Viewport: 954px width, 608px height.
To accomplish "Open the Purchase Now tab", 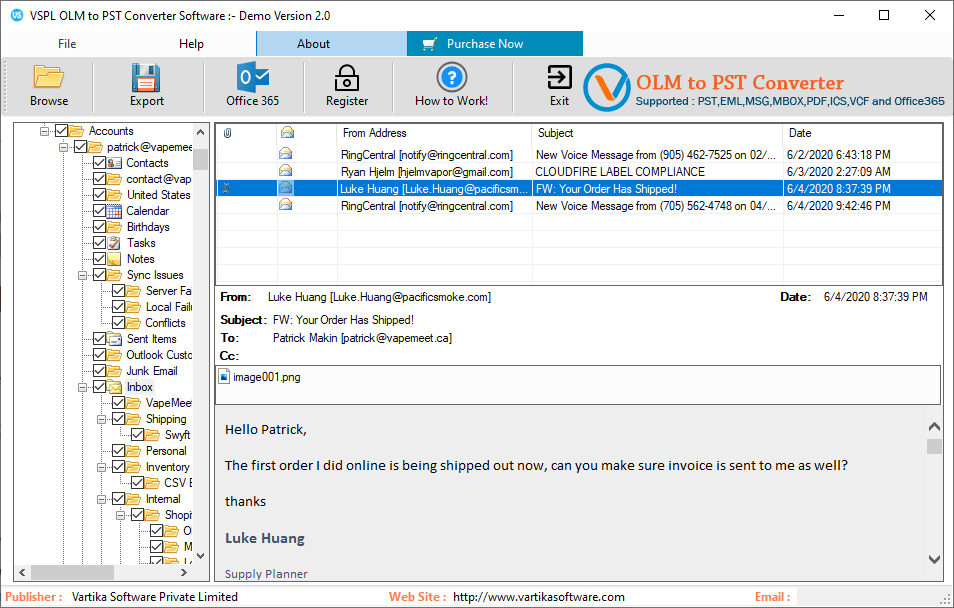I will [x=495, y=44].
